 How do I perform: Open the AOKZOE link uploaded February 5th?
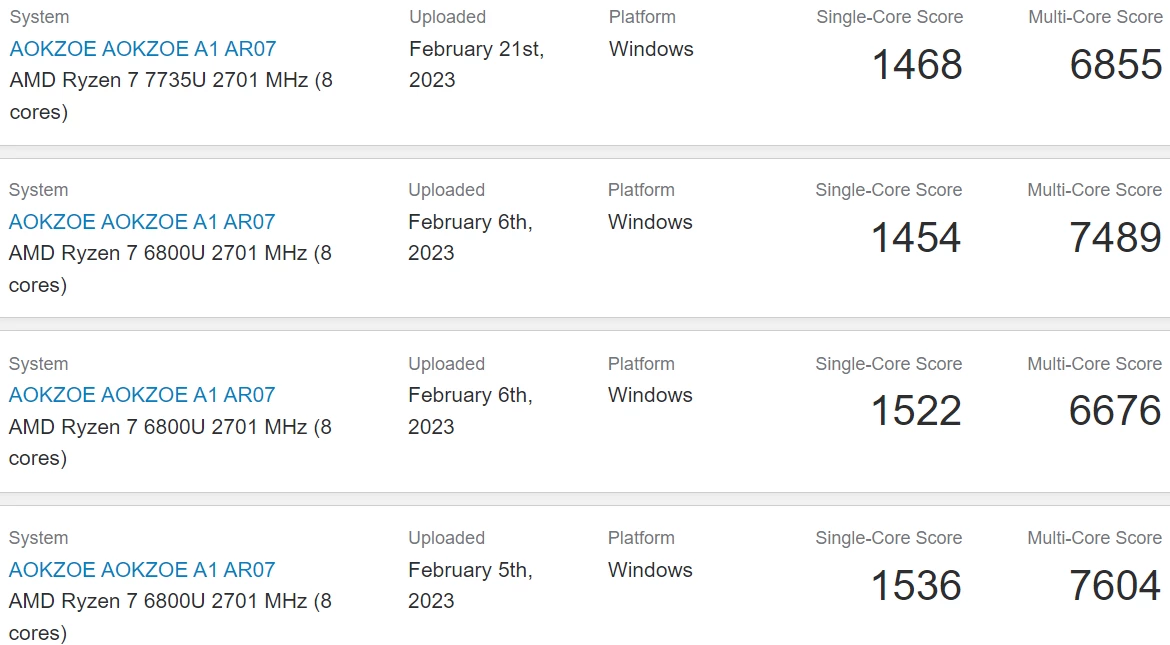[x=142, y=570]
